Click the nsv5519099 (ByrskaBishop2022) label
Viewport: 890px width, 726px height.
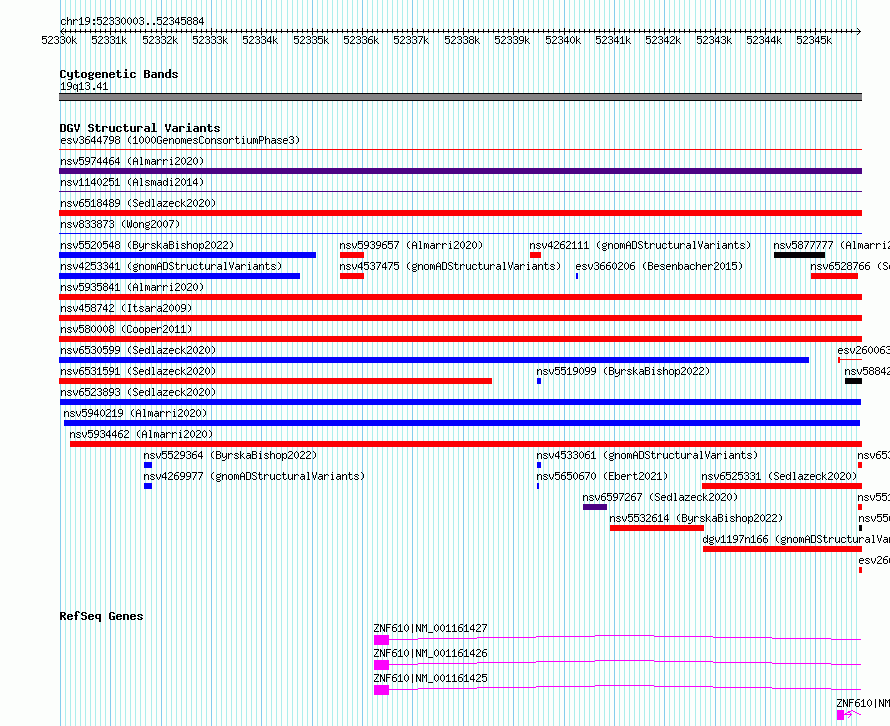[x=623, y=371]
